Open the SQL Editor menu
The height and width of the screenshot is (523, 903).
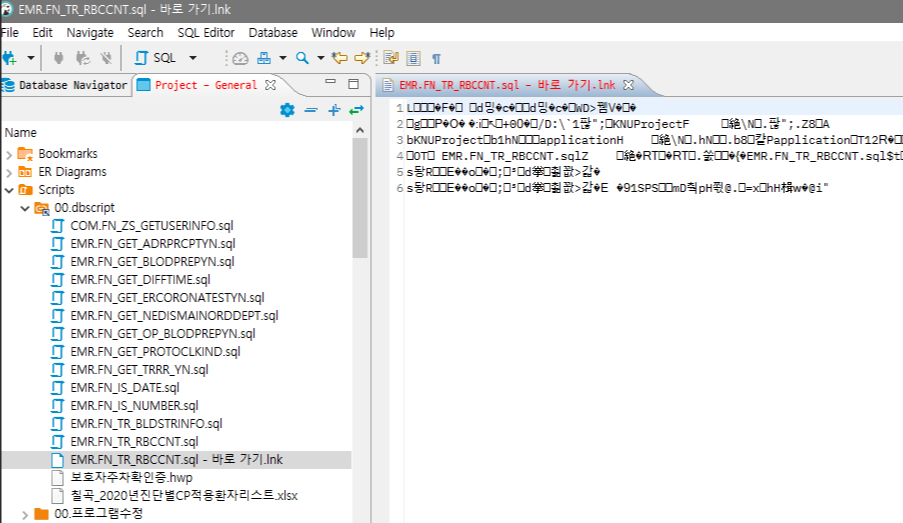[x=206, y=33]
